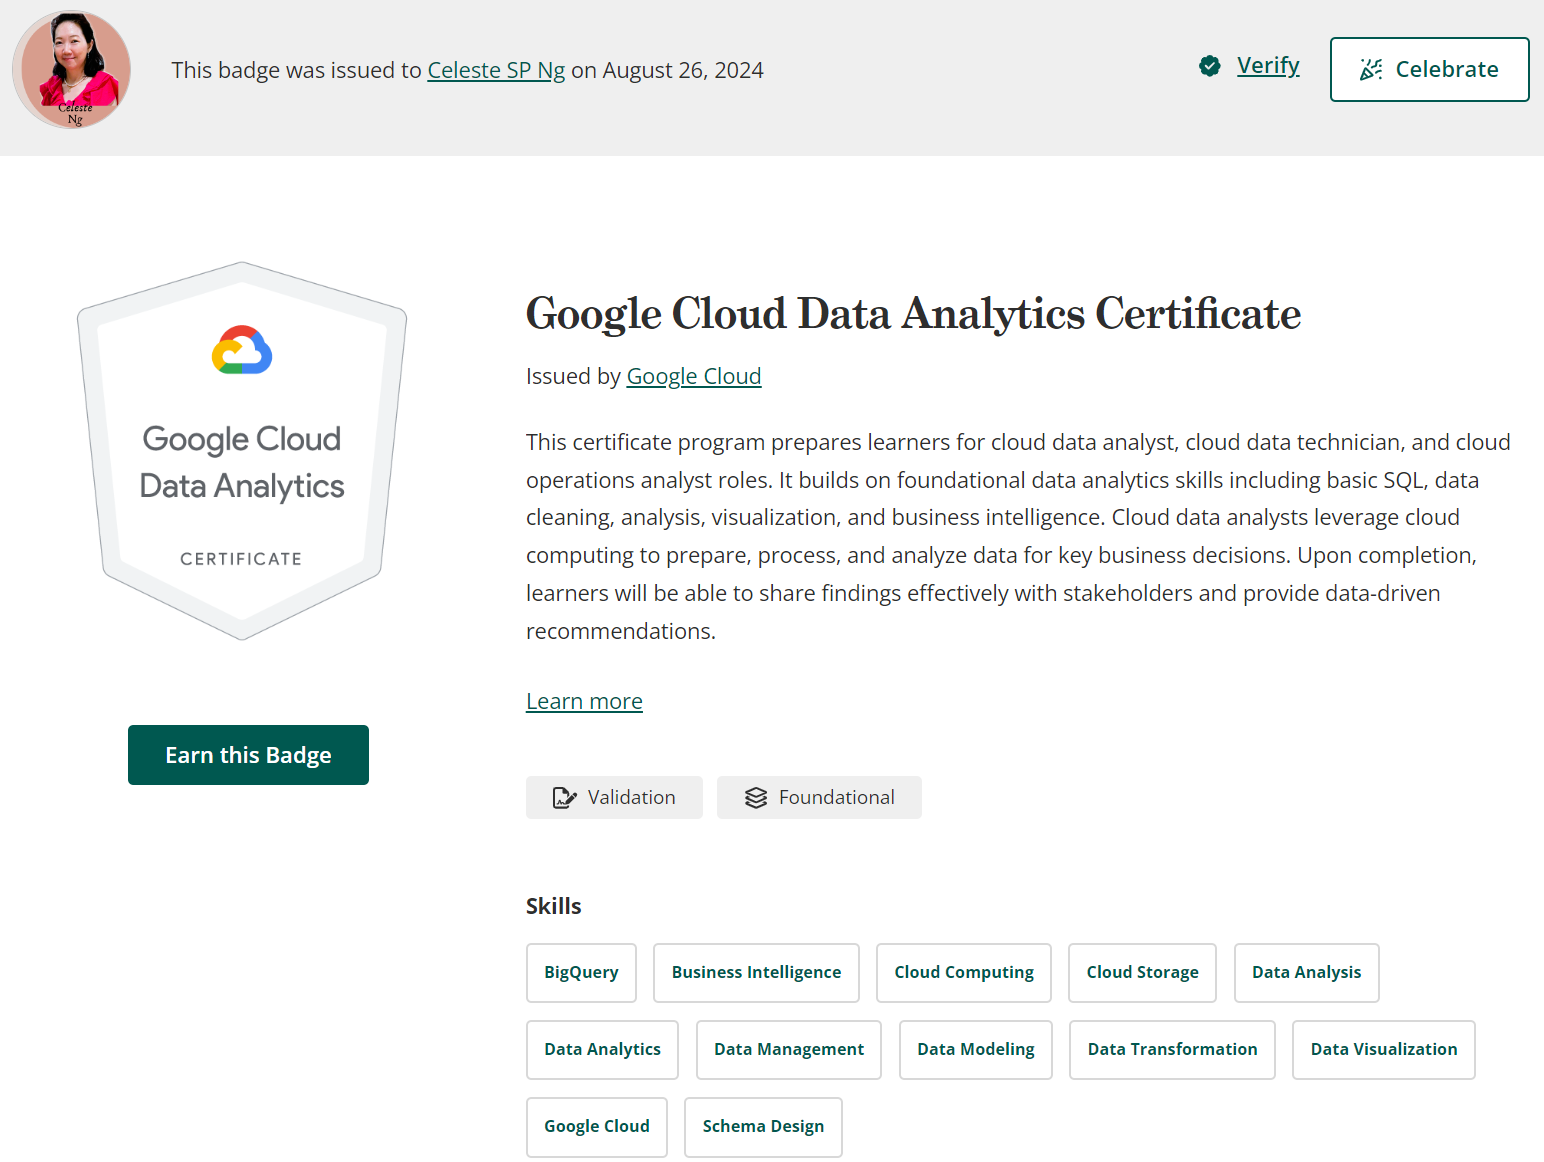
Task: Click the Verify link
Action: (x=1268, y=65)
